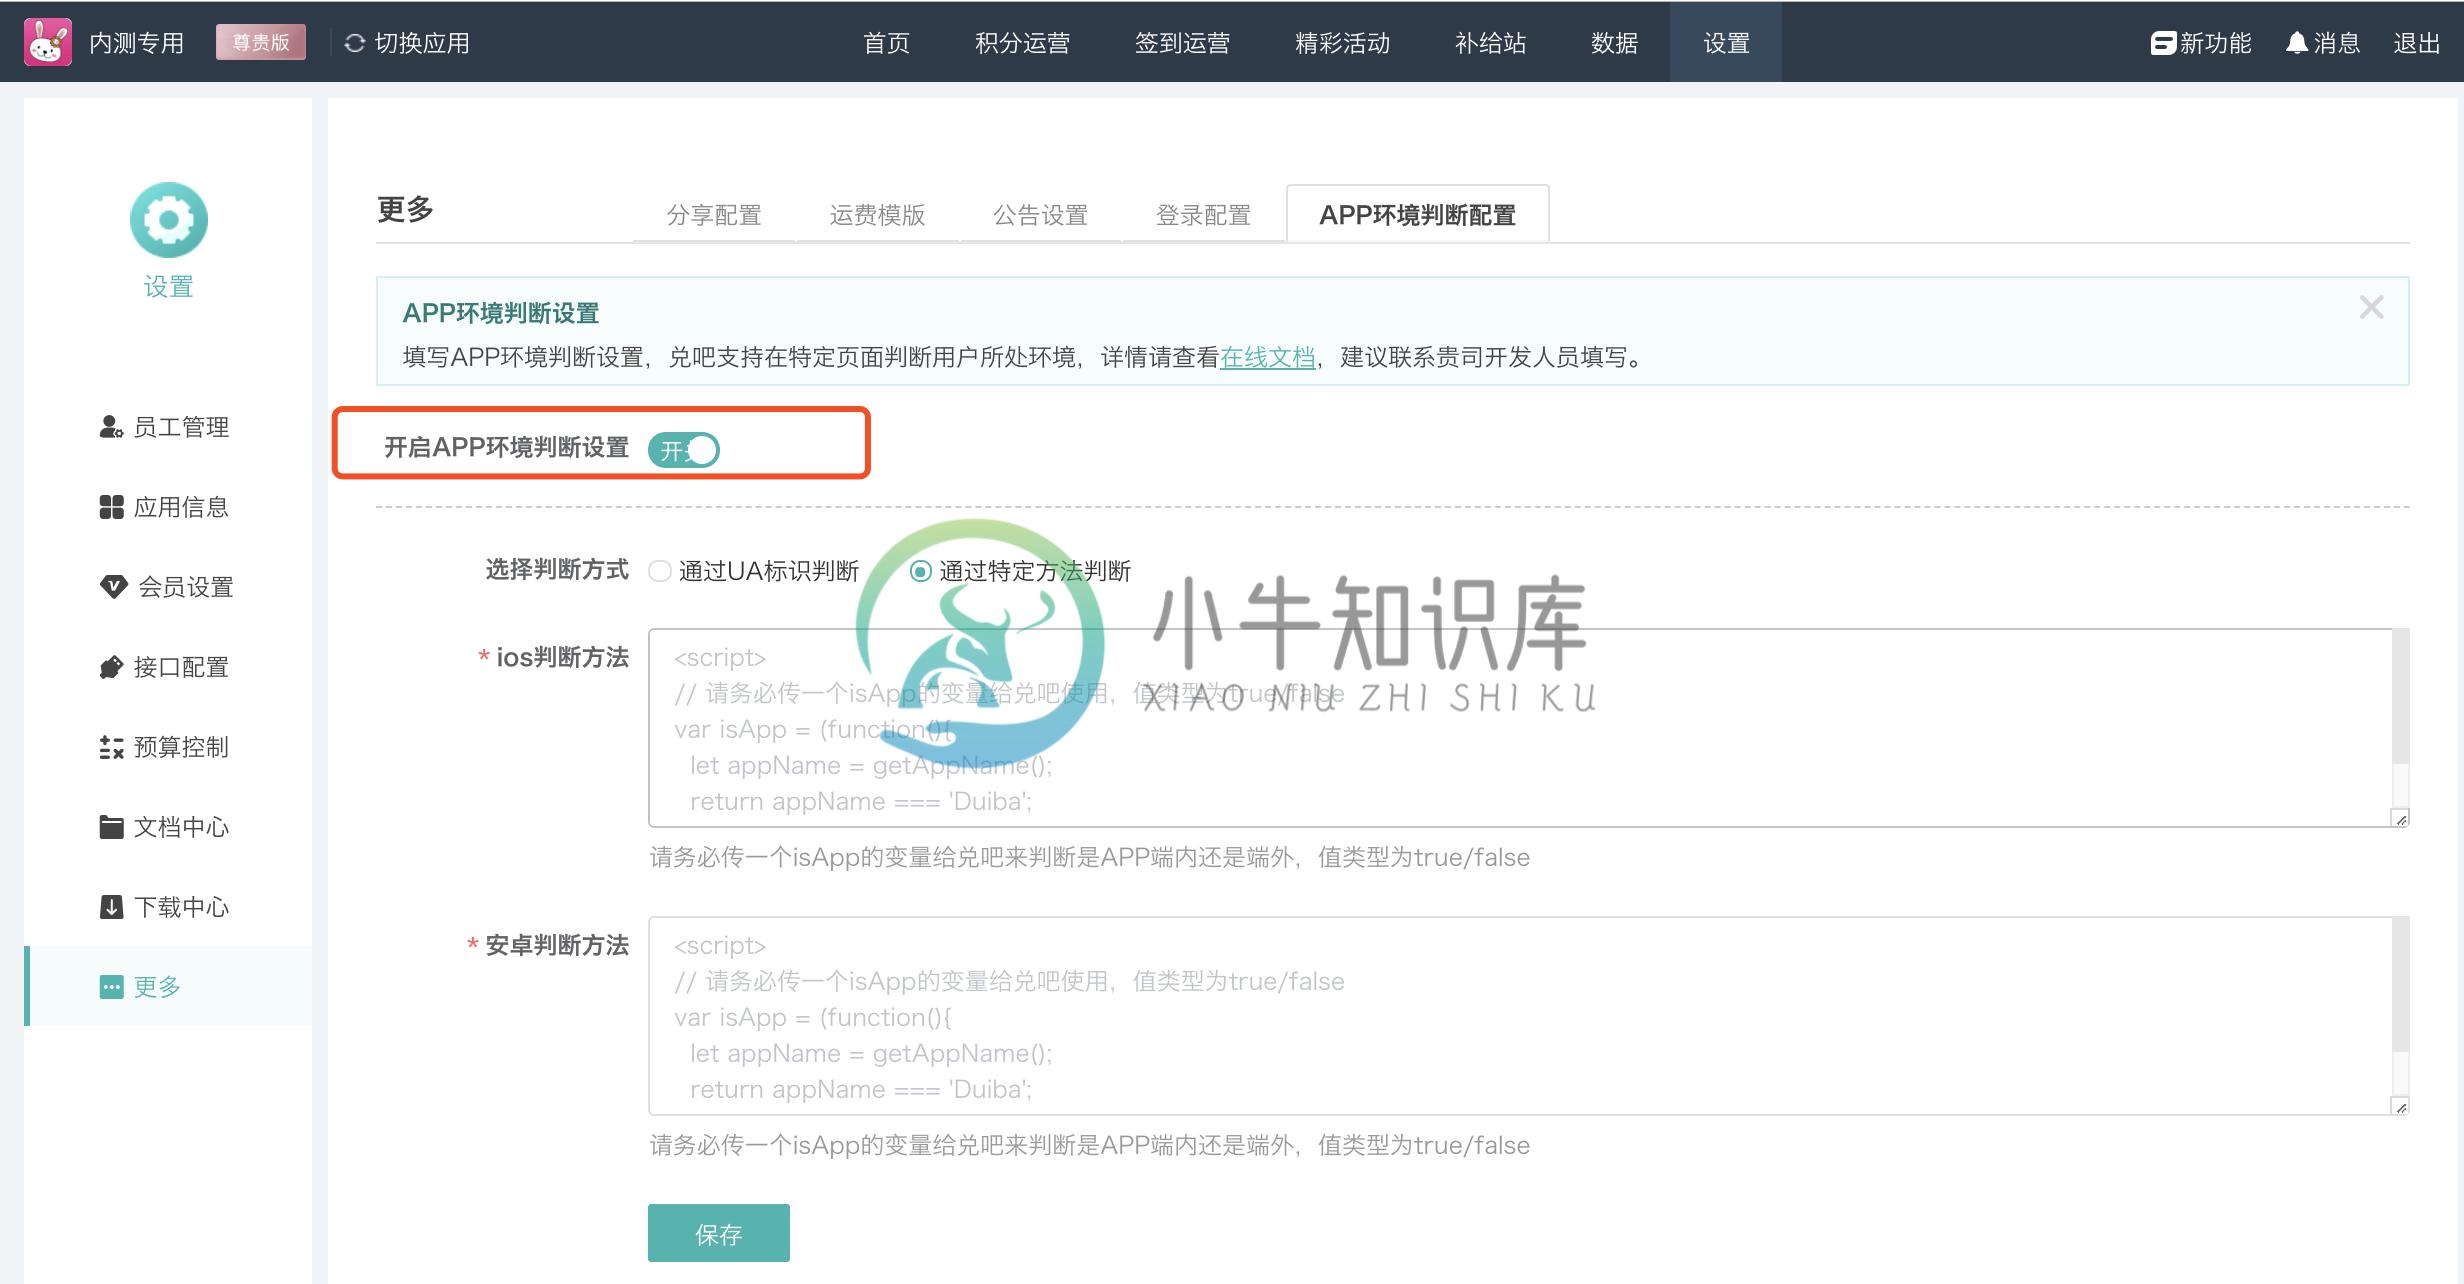Toggle the 开启APP环境判断设置 switch
The image size is (2464, 1284).
coord(684,450)
